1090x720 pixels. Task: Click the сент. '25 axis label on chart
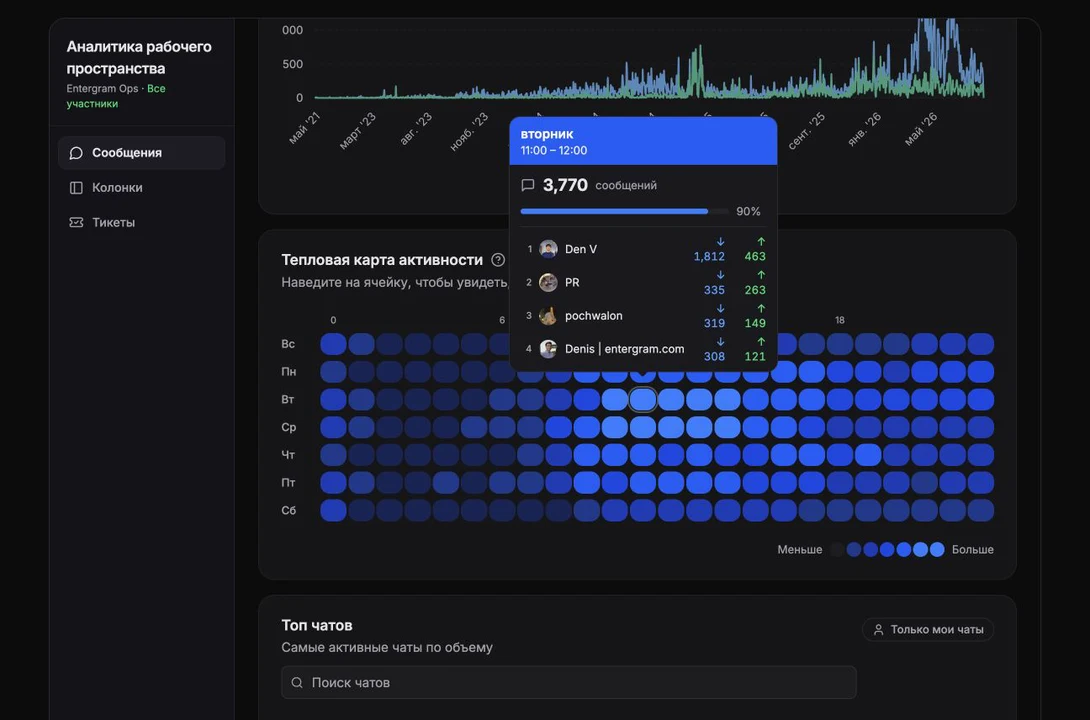807,130
